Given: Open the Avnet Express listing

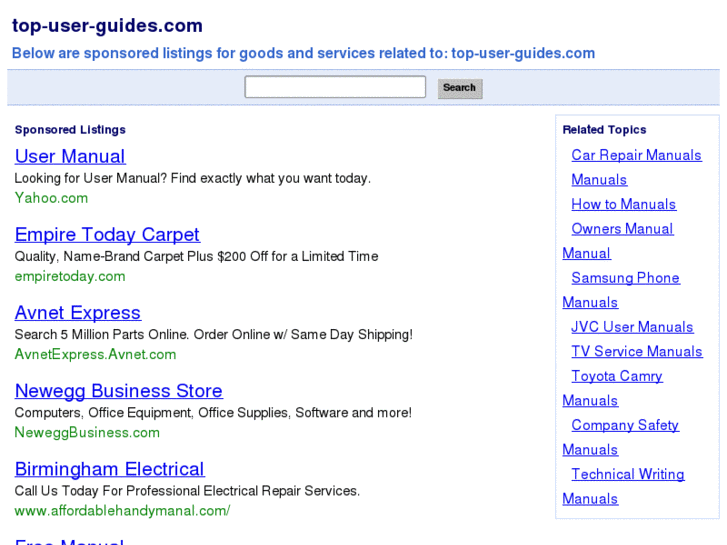Looking at the screenshot, I should coord(78,313).
